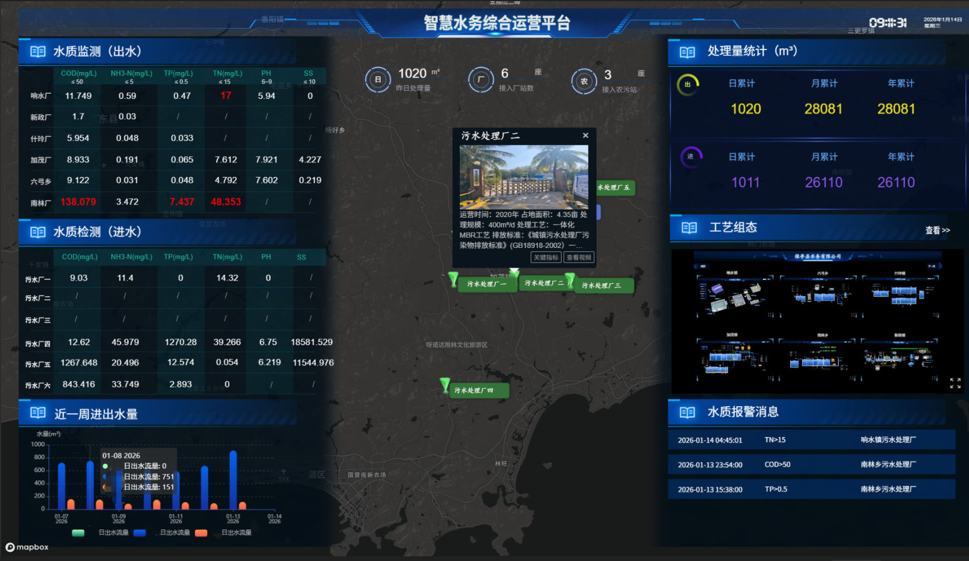The width and height of the screenshot is (969, 561).
Task: Click the green pin marker of 污水处理厂四
Action: coord(445,385)
